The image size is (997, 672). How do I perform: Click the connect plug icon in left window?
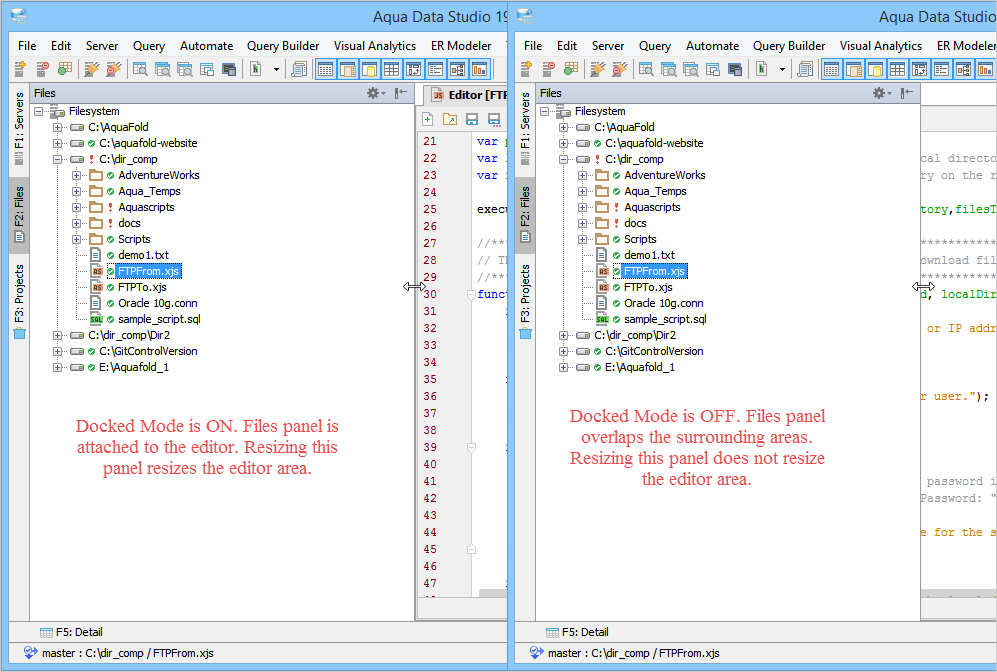[x=92, y=69]
